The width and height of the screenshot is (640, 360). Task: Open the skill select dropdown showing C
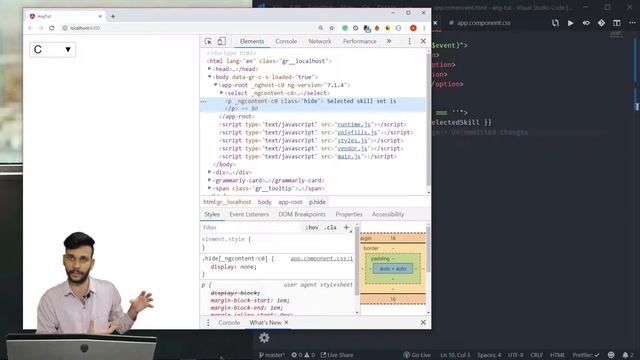point(53,50)
